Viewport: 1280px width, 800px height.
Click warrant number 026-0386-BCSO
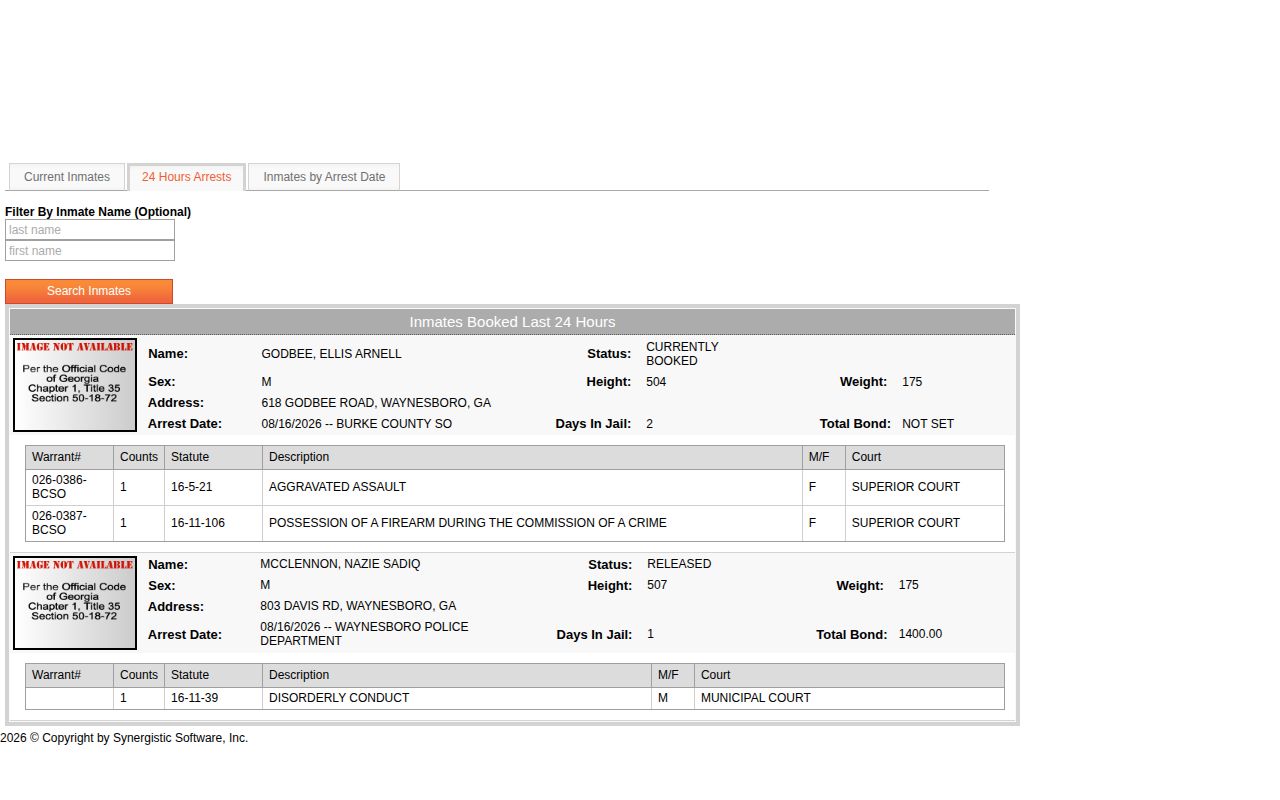pyautogui.click(x=59, y=487)
